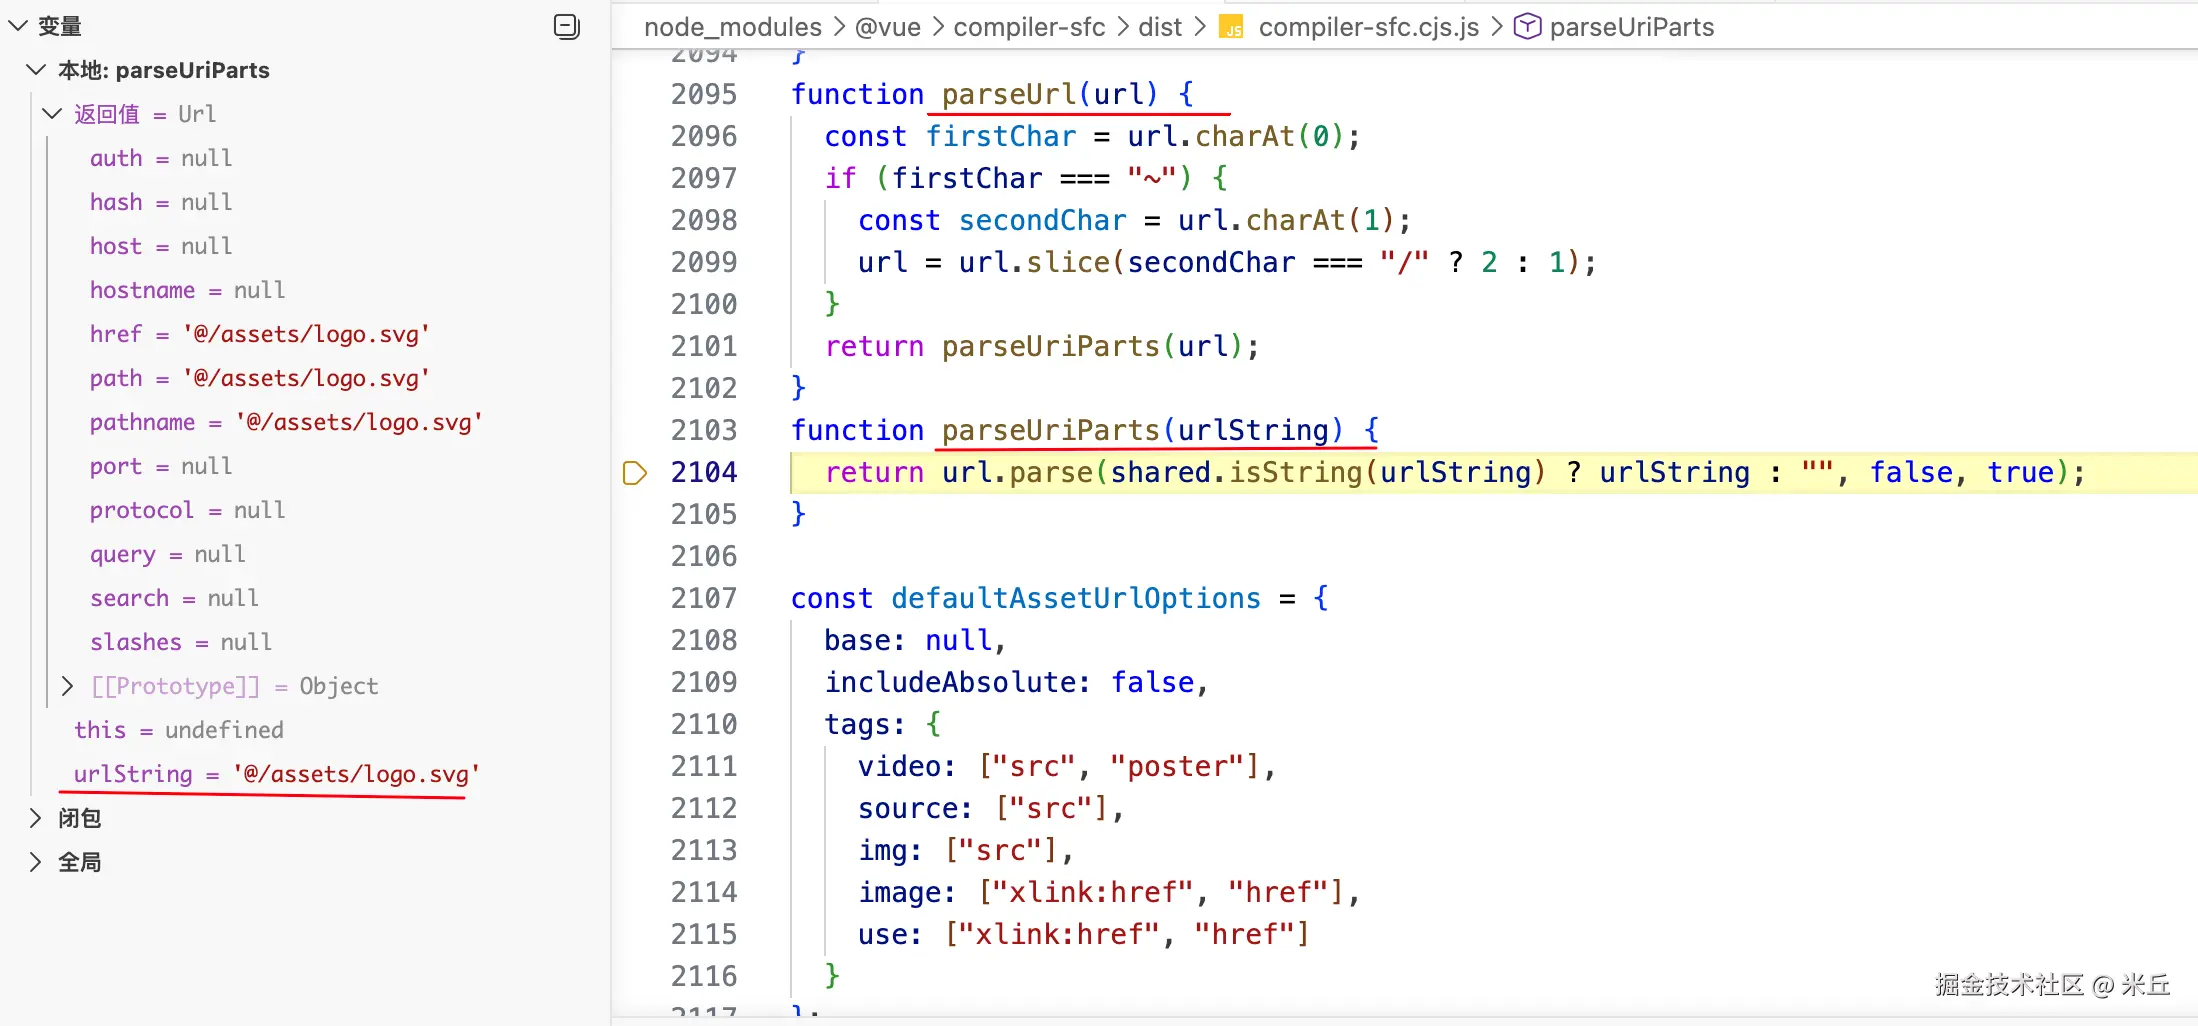Click url.slice on line 2099
The height and width of the screenshot is (1026, 2198).
click(x=1034, y=262)
